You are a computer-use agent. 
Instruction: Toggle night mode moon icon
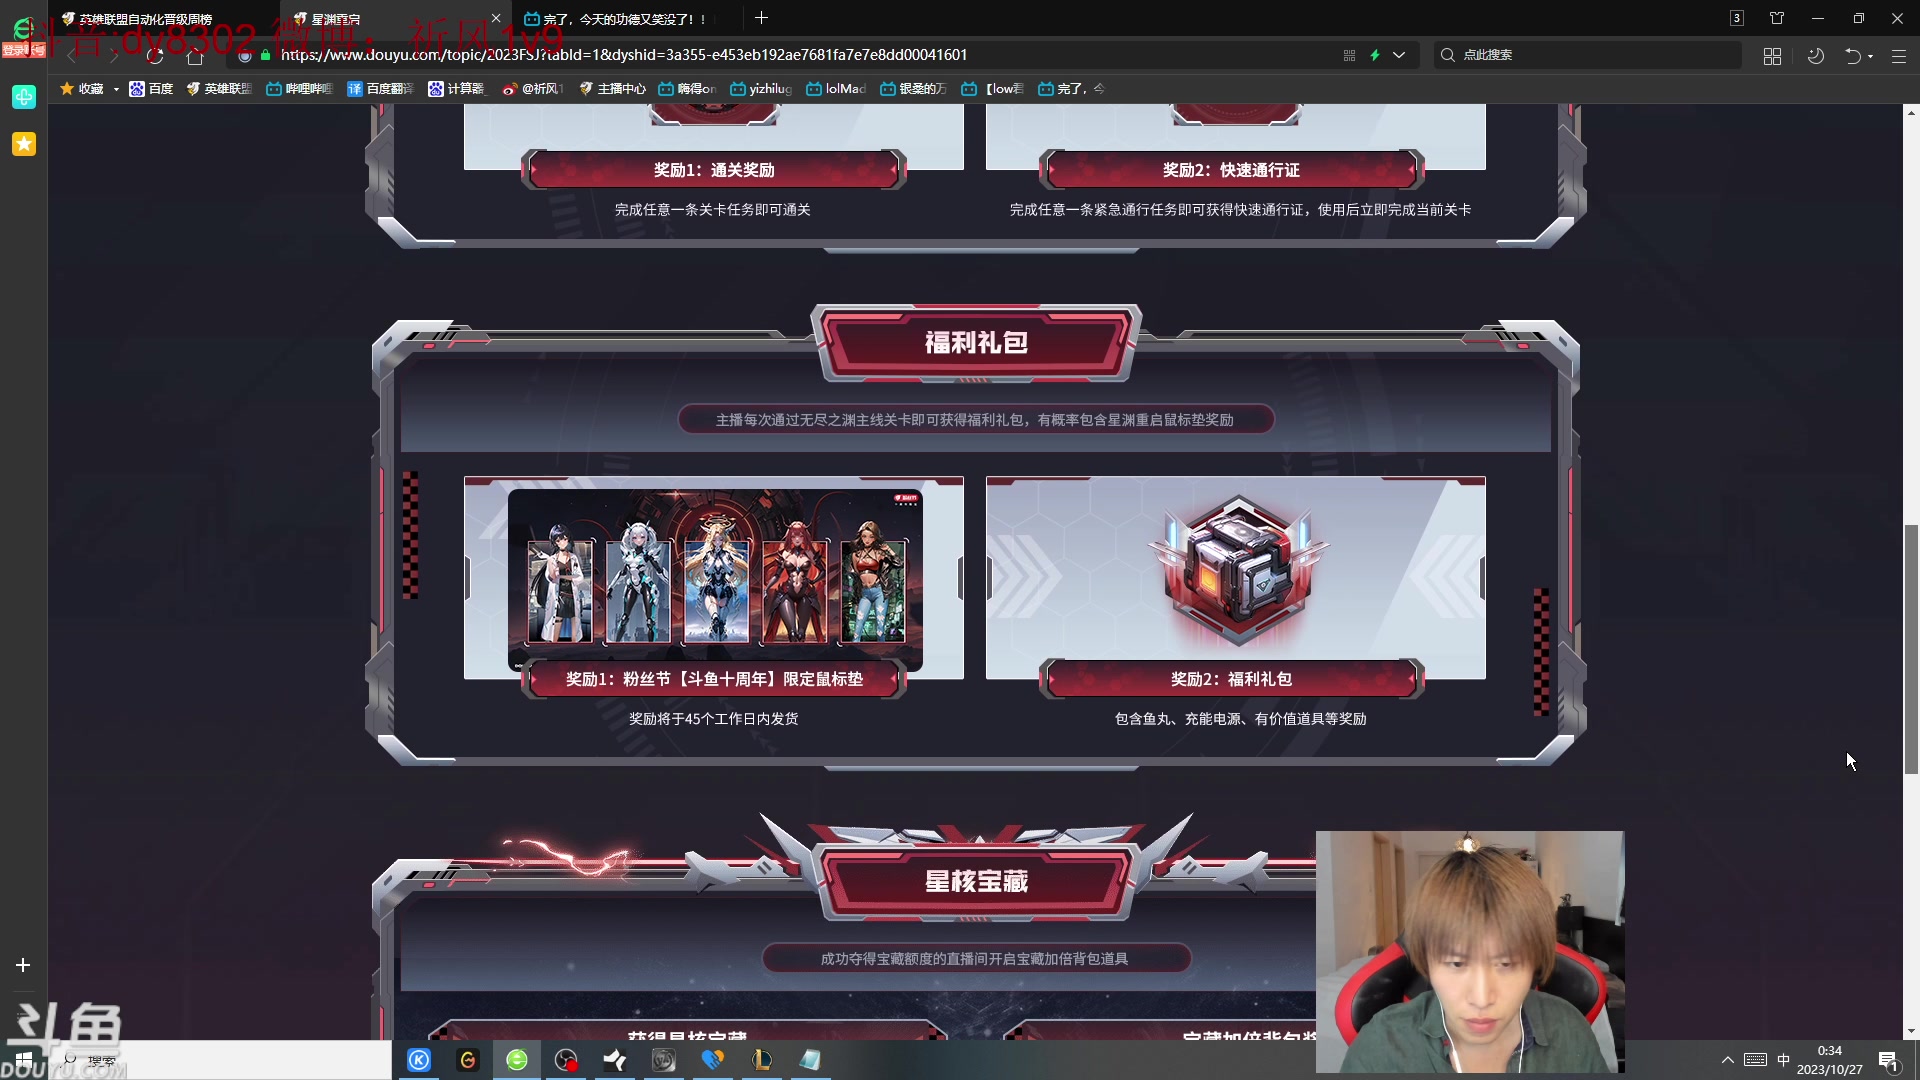coord(1816,56)
